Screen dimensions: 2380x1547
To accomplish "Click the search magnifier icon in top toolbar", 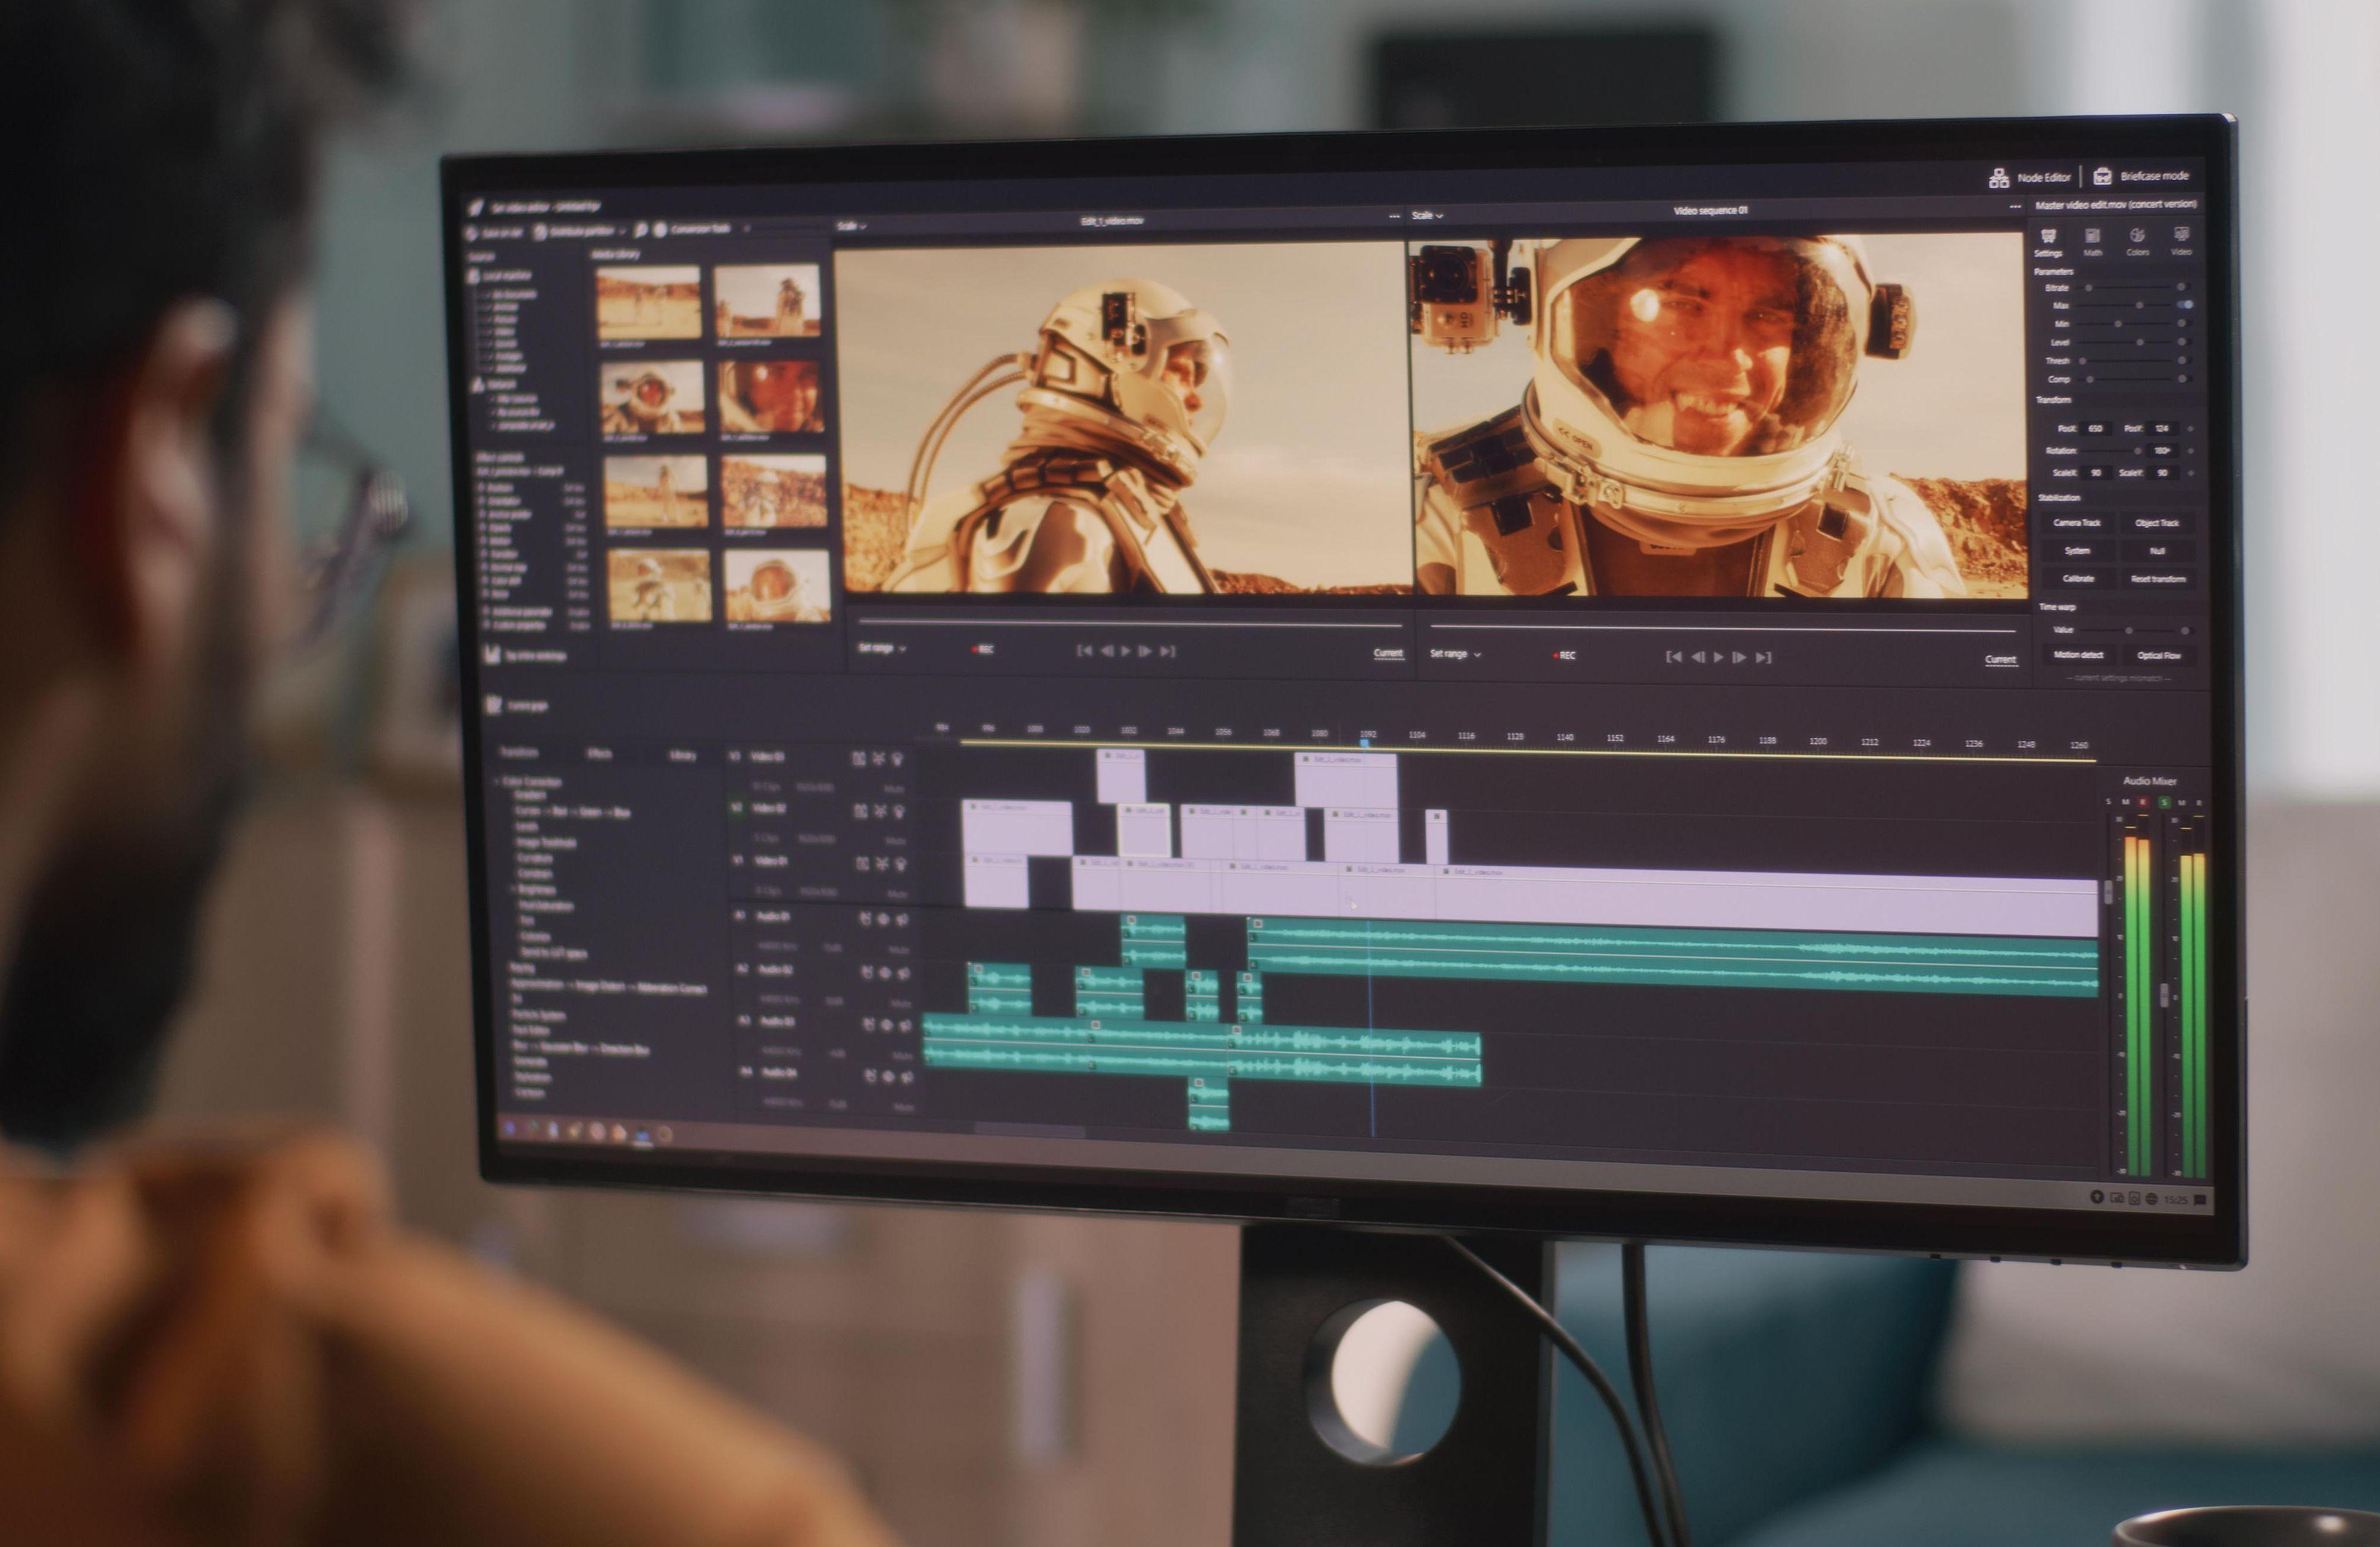I will click(x=641, y=230).
